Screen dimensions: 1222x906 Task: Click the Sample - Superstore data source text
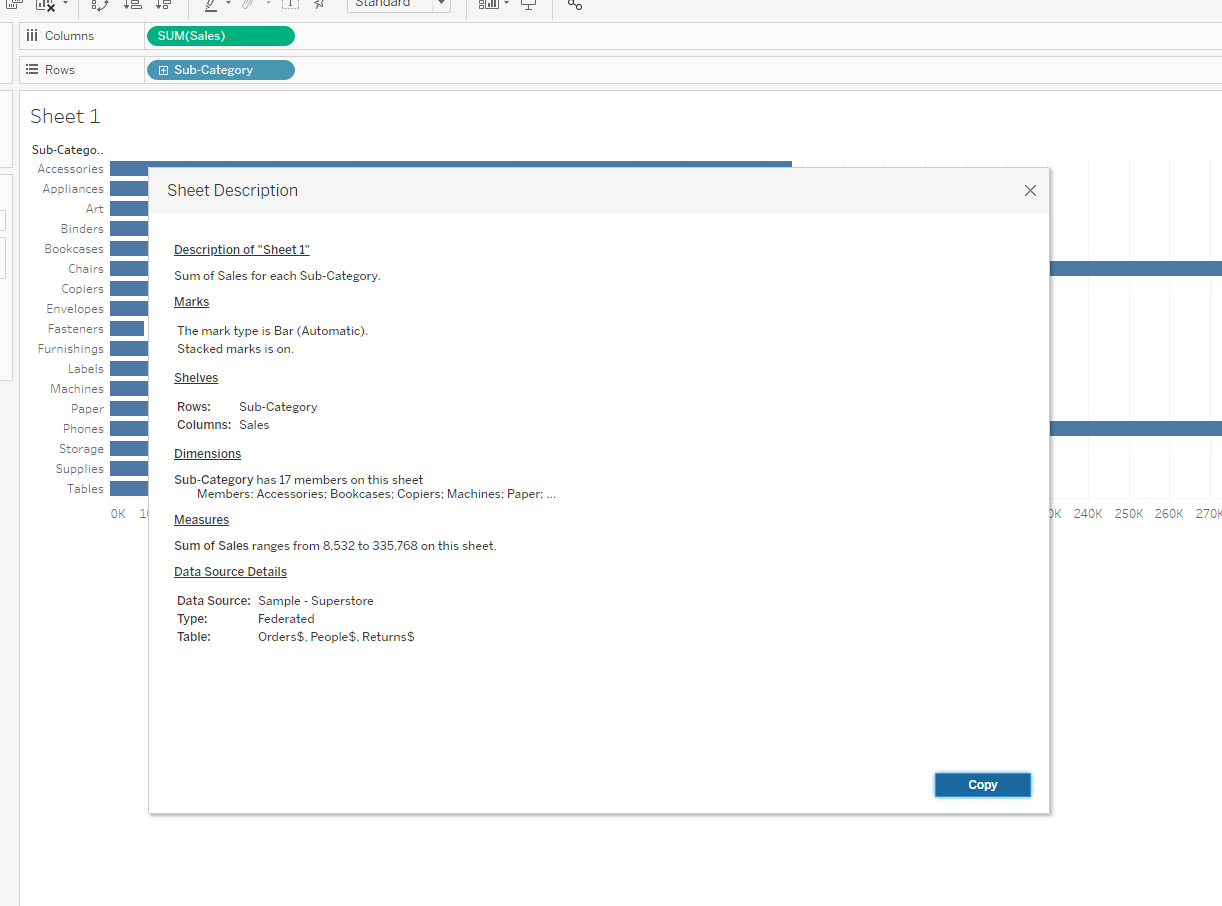[x=316, y=601]
